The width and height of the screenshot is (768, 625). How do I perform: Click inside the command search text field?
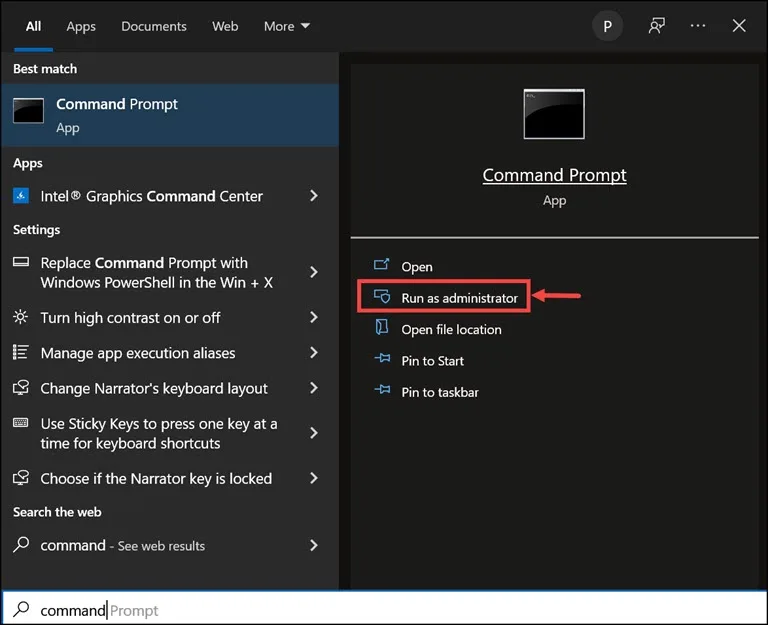pyautogui.click(x=384, y=609)
